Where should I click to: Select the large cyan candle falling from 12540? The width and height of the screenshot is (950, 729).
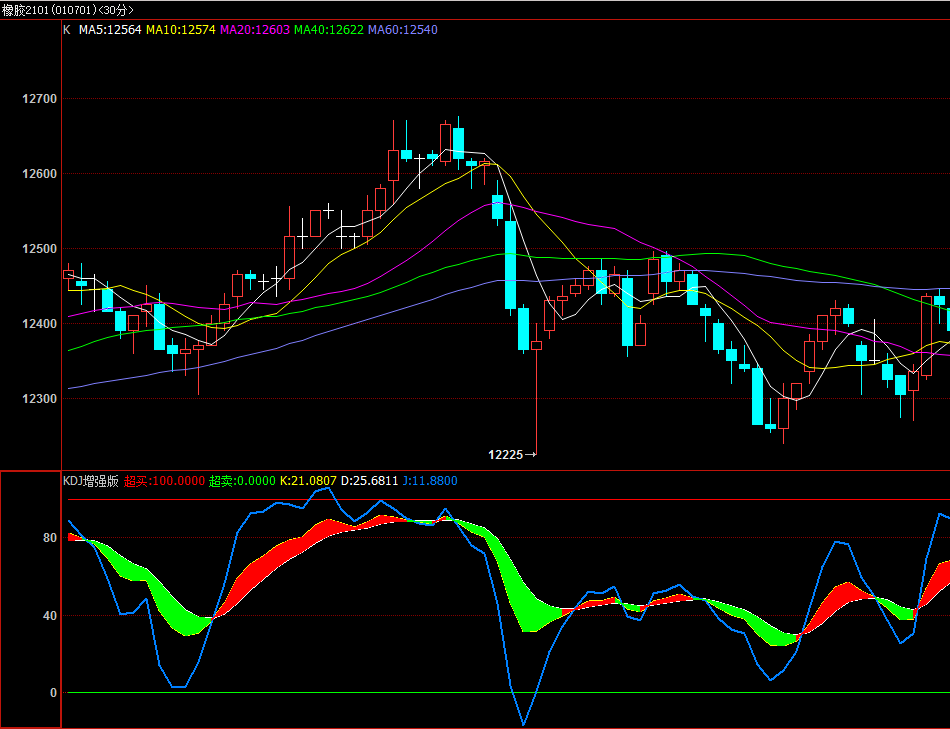511,265
